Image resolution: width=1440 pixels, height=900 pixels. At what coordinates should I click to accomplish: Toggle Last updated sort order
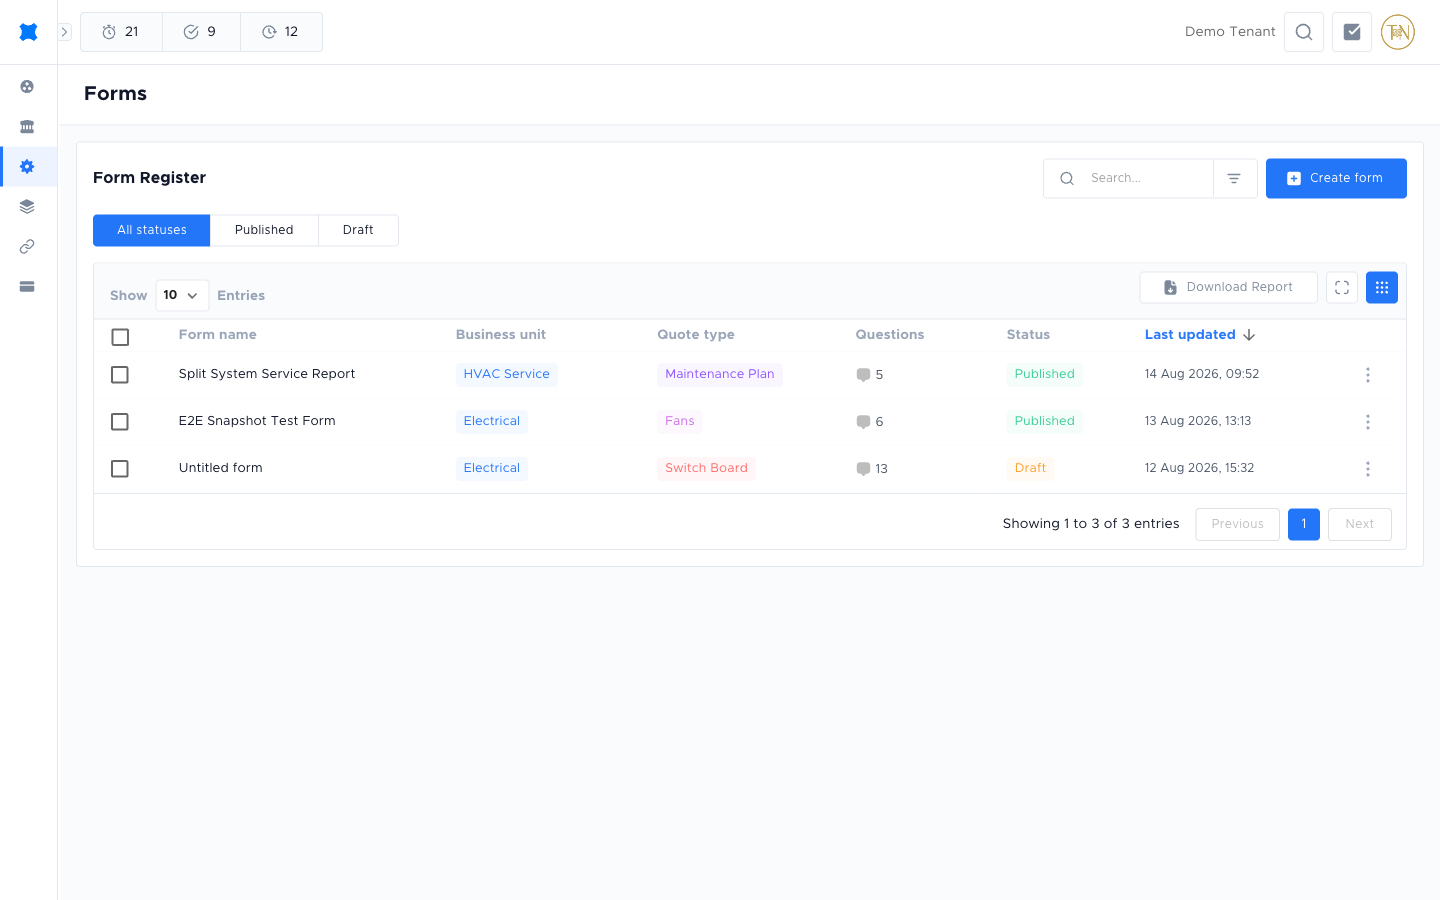tap(1200, 335)
